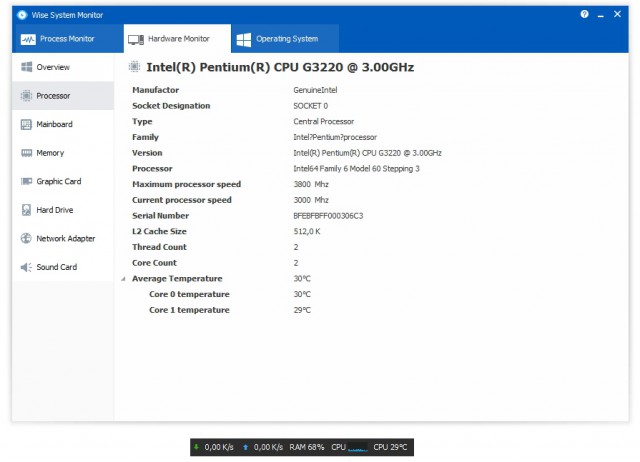The width and height of the screenshot is (640, 462).
Task: Click the CPU usage graph in floating bar
Action: (358, 447)
